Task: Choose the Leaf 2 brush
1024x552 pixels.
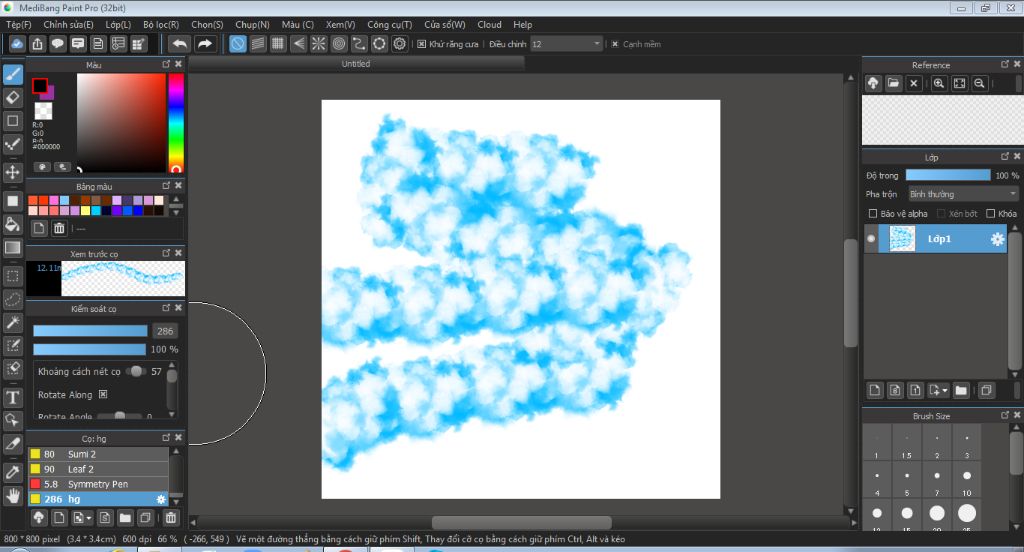Action: 81,469
